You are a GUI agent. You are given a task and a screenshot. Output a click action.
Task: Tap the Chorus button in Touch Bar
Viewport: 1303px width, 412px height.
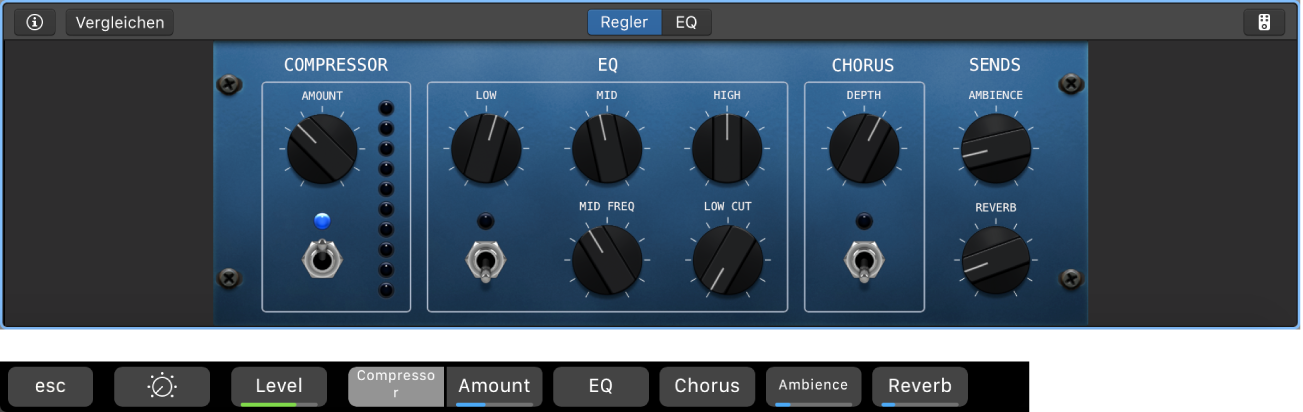pyautogui.click(x=707, y=386)
